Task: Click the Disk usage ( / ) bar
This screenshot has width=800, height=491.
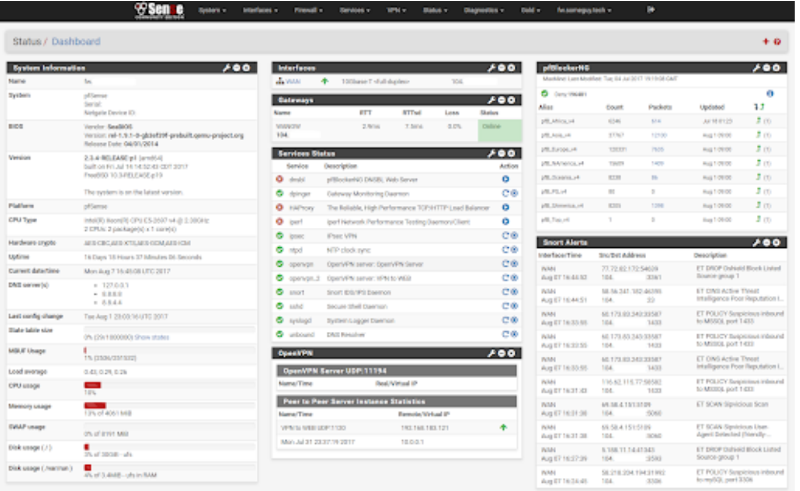Action: tap(169, 447)
